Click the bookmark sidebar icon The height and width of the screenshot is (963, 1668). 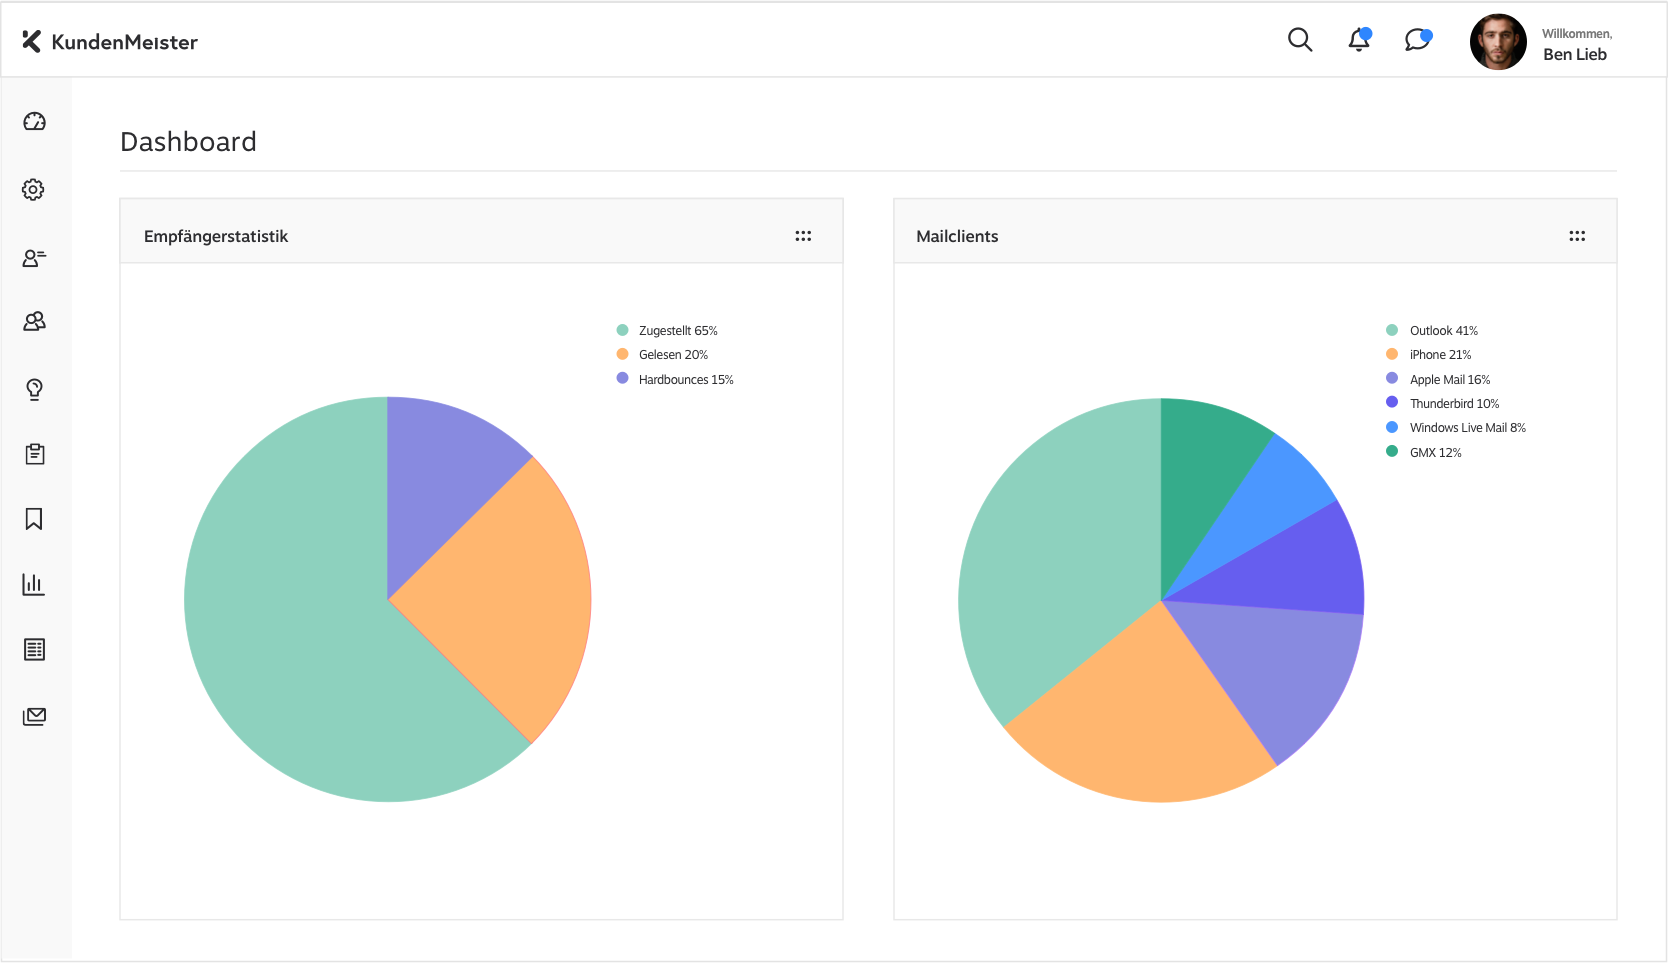tap(34, 519)
